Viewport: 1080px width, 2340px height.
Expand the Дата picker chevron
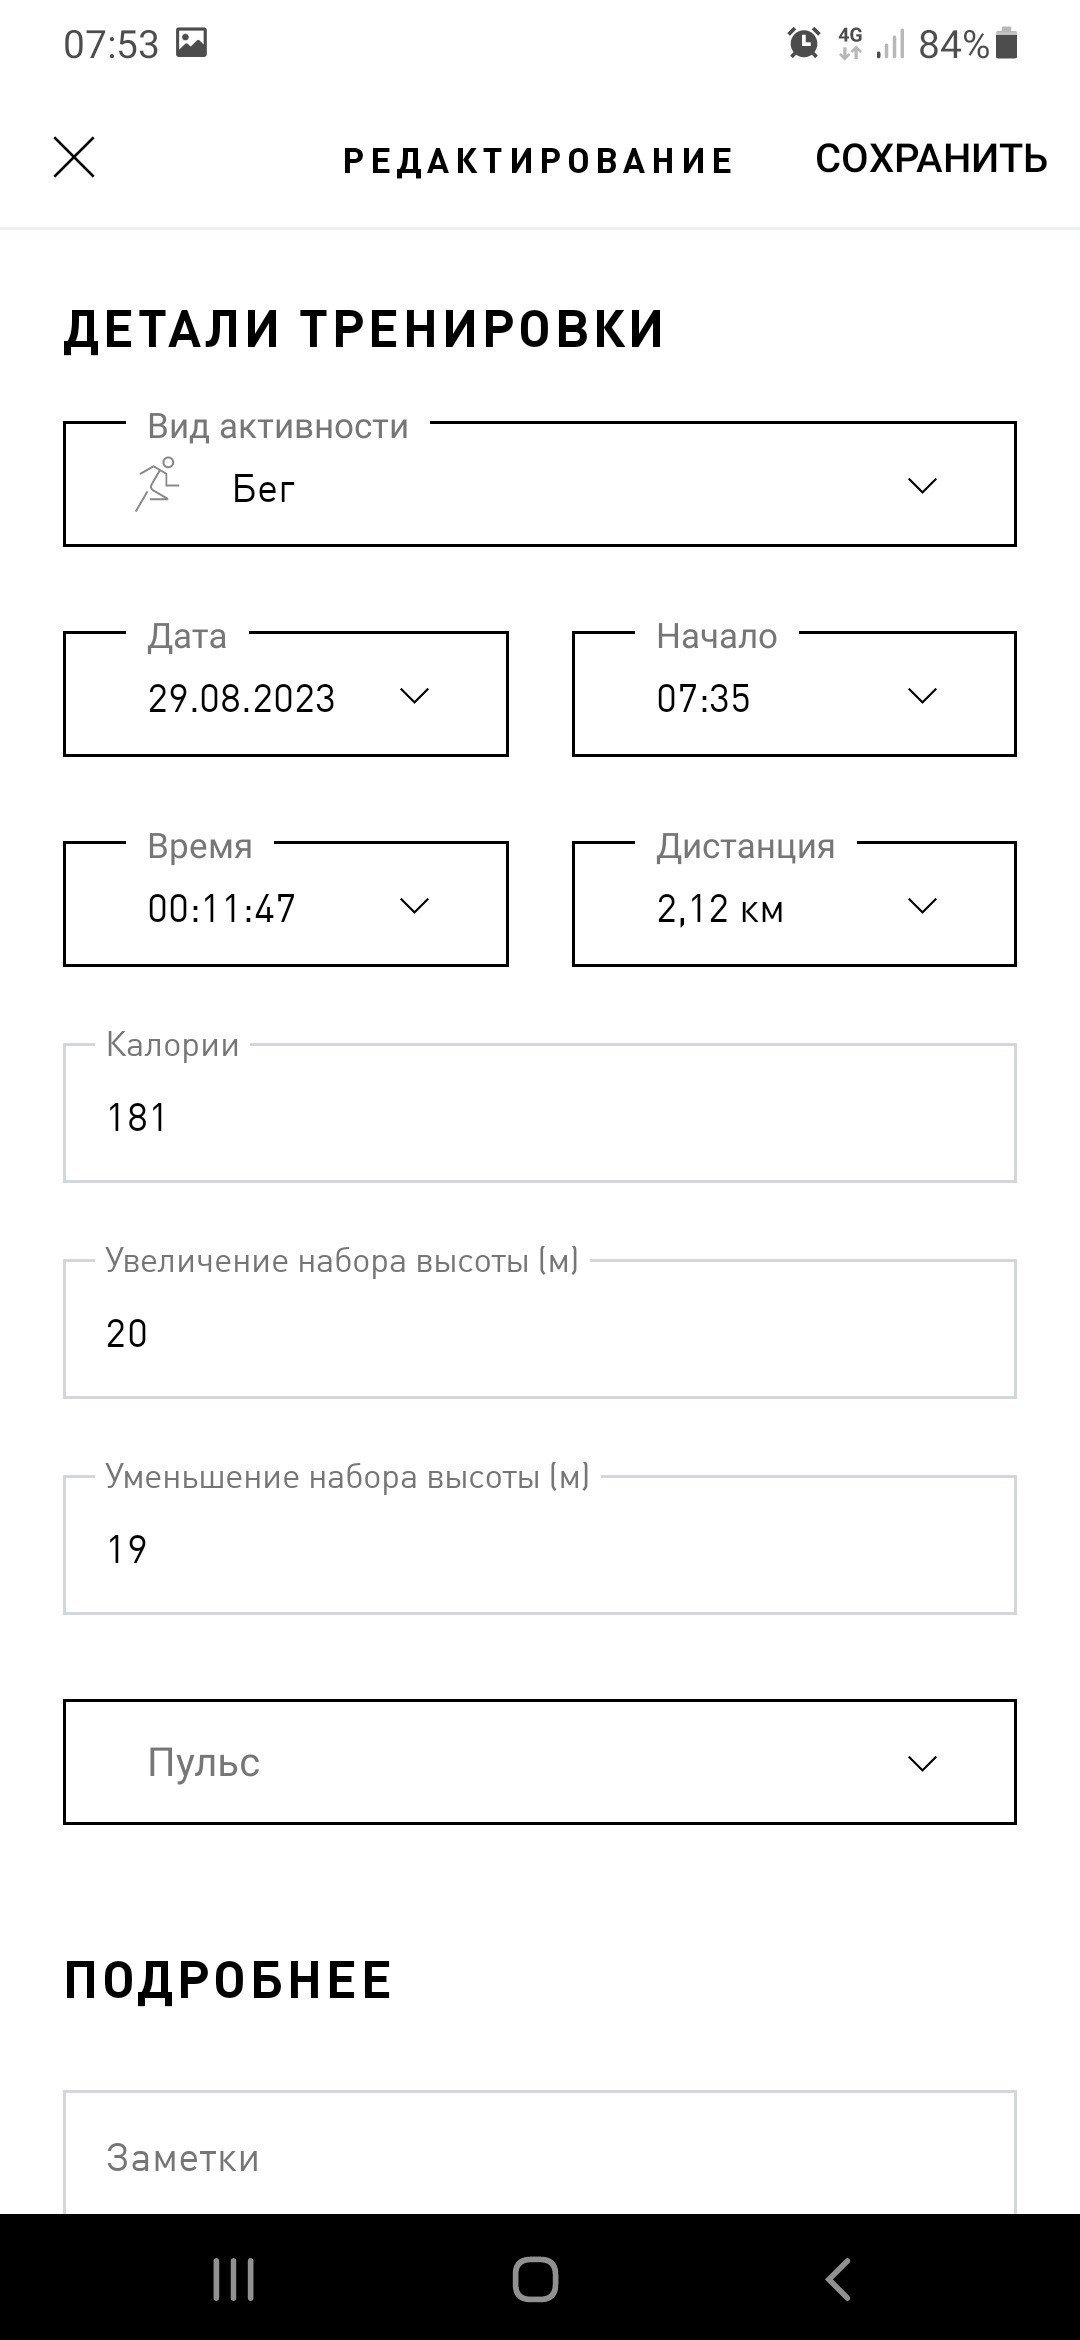(x=414, y=696)
